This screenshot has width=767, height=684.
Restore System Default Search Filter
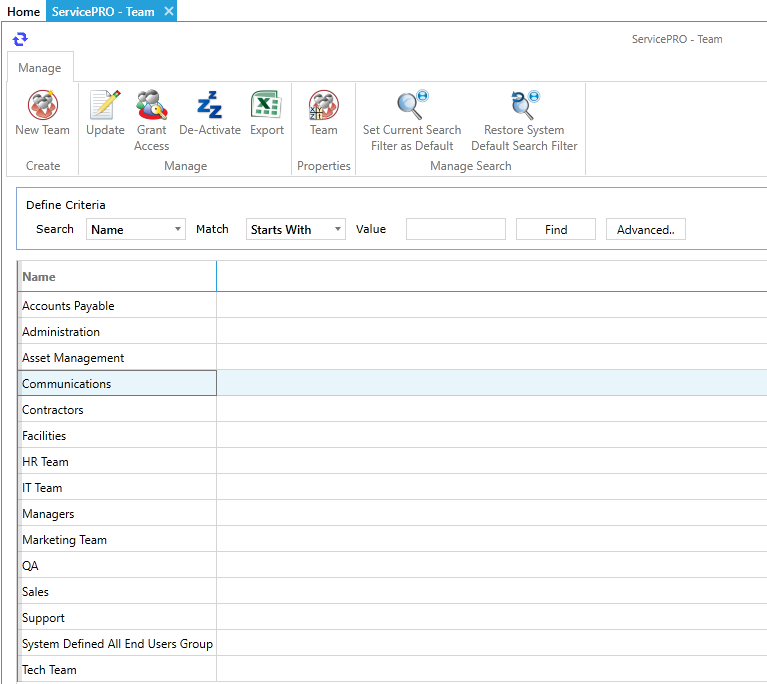[x=524, y=120]
